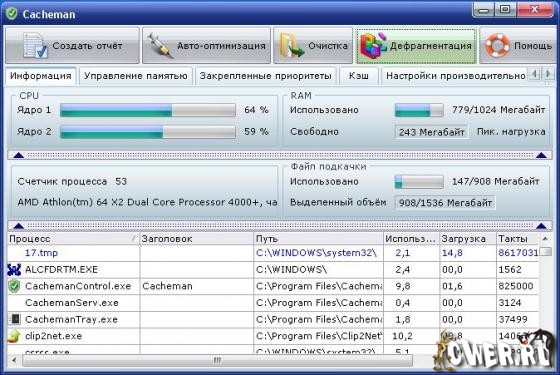Click the CachemanControl.exe shield icon
This screenshot has height=375, width=560.
click(14, 286)
